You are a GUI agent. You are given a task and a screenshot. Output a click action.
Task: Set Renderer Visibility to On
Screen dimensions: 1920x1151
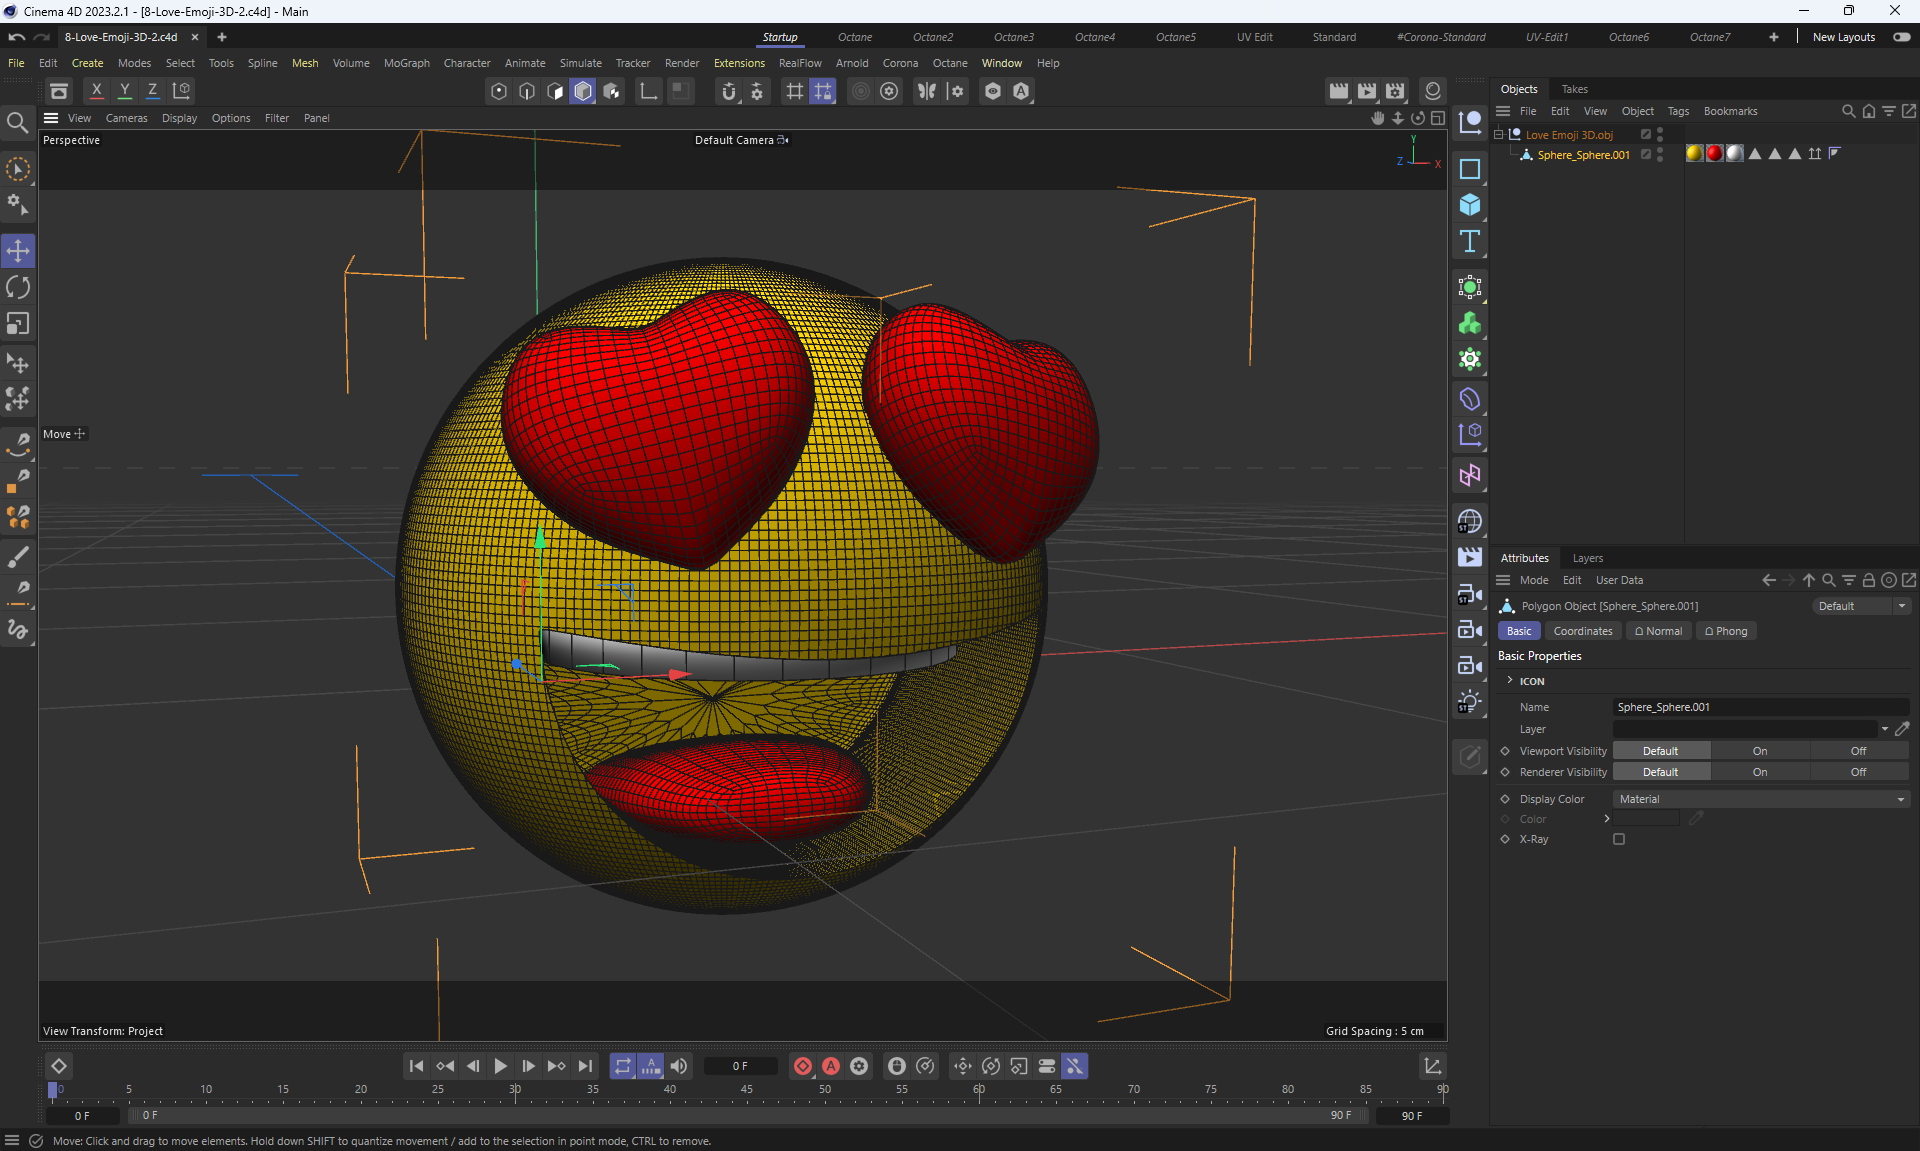click(1759, 772)
